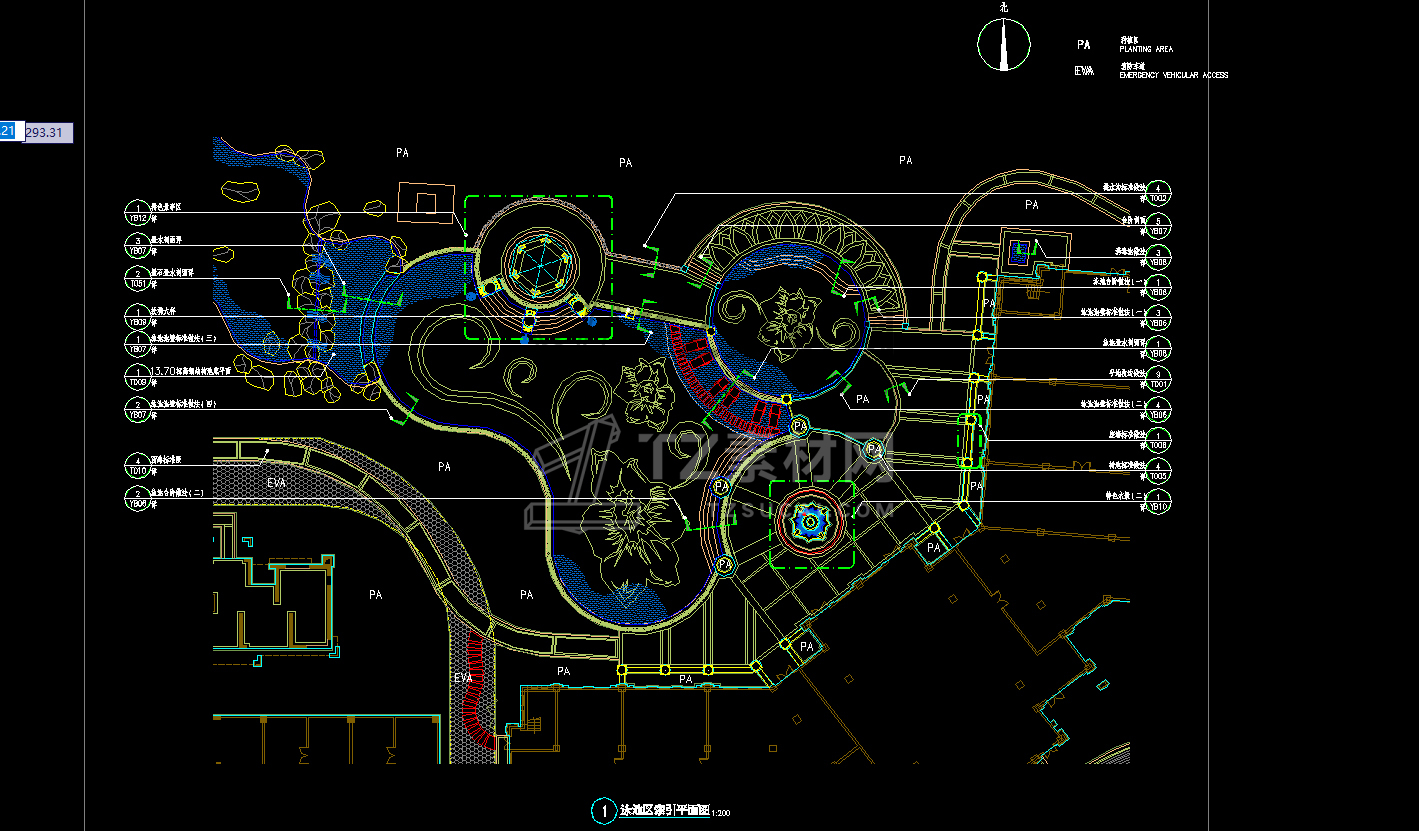
Task: Select the callout bubble labeled 1 / YB07
Action: coord(137,344)
